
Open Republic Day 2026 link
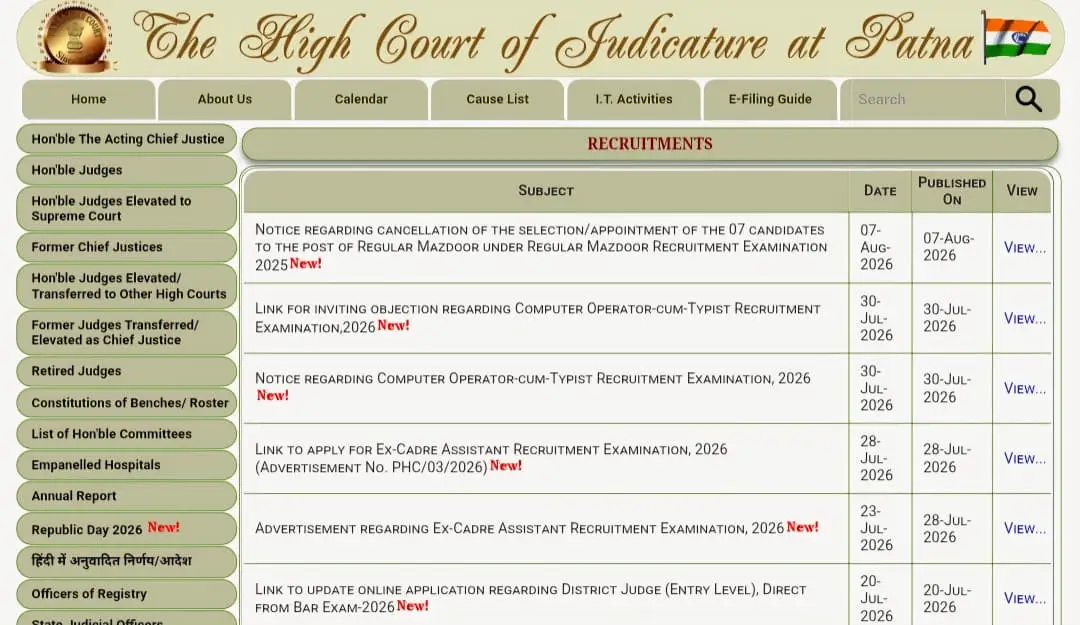[127, 529]
